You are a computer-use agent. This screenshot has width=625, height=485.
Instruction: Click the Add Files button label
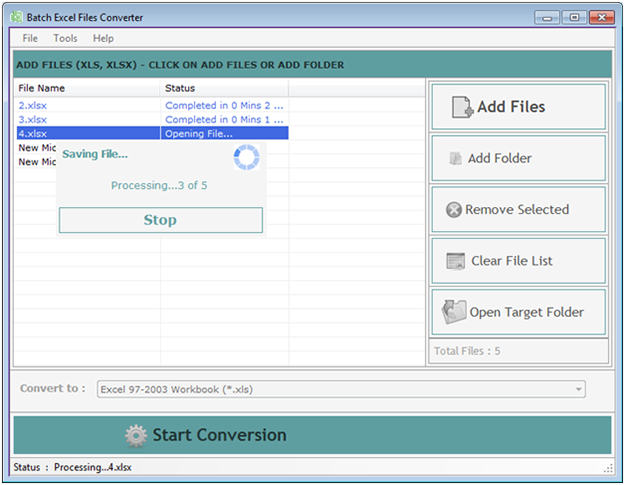pyautogui.click(x=511, y=107)
